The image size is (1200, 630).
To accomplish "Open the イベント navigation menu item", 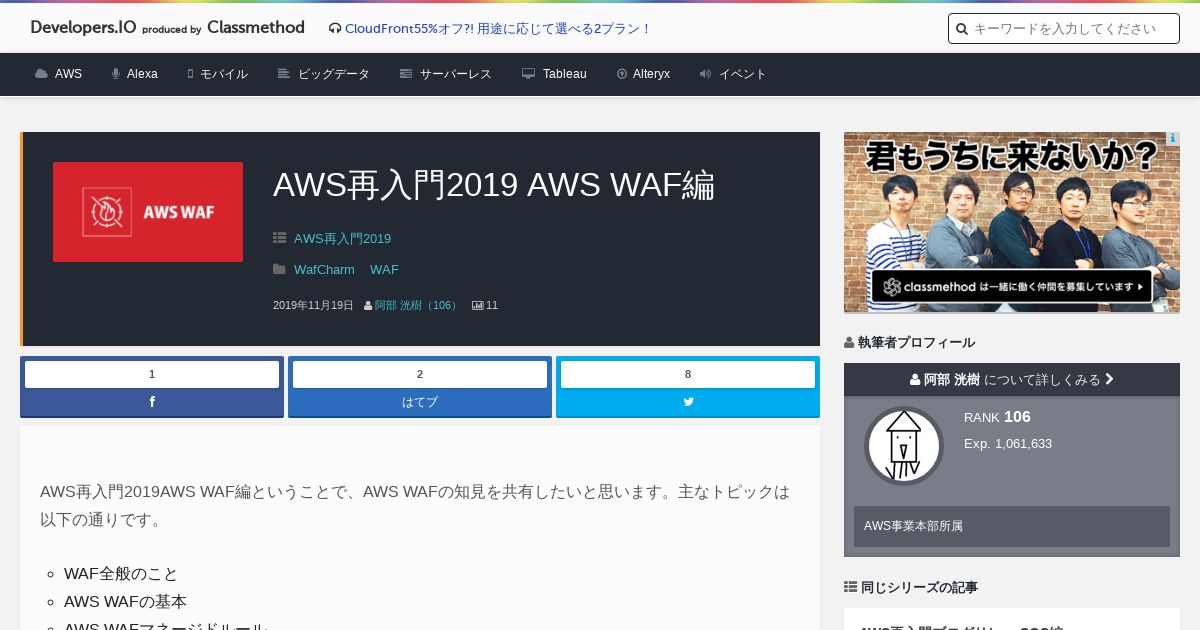I will (x=743, y=74).
